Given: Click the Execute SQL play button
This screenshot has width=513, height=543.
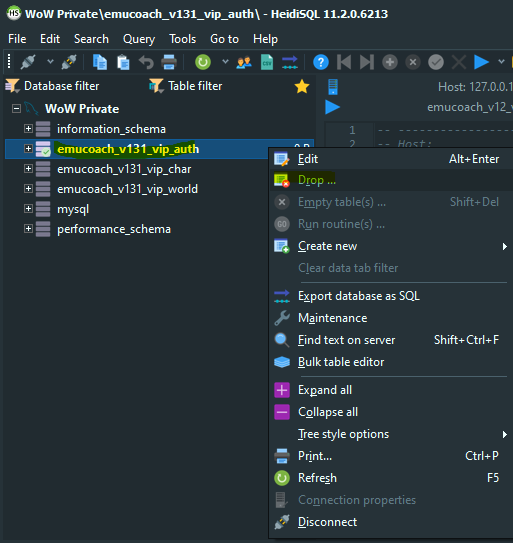Looking at the screenshot, I should [x=481, y=62].
